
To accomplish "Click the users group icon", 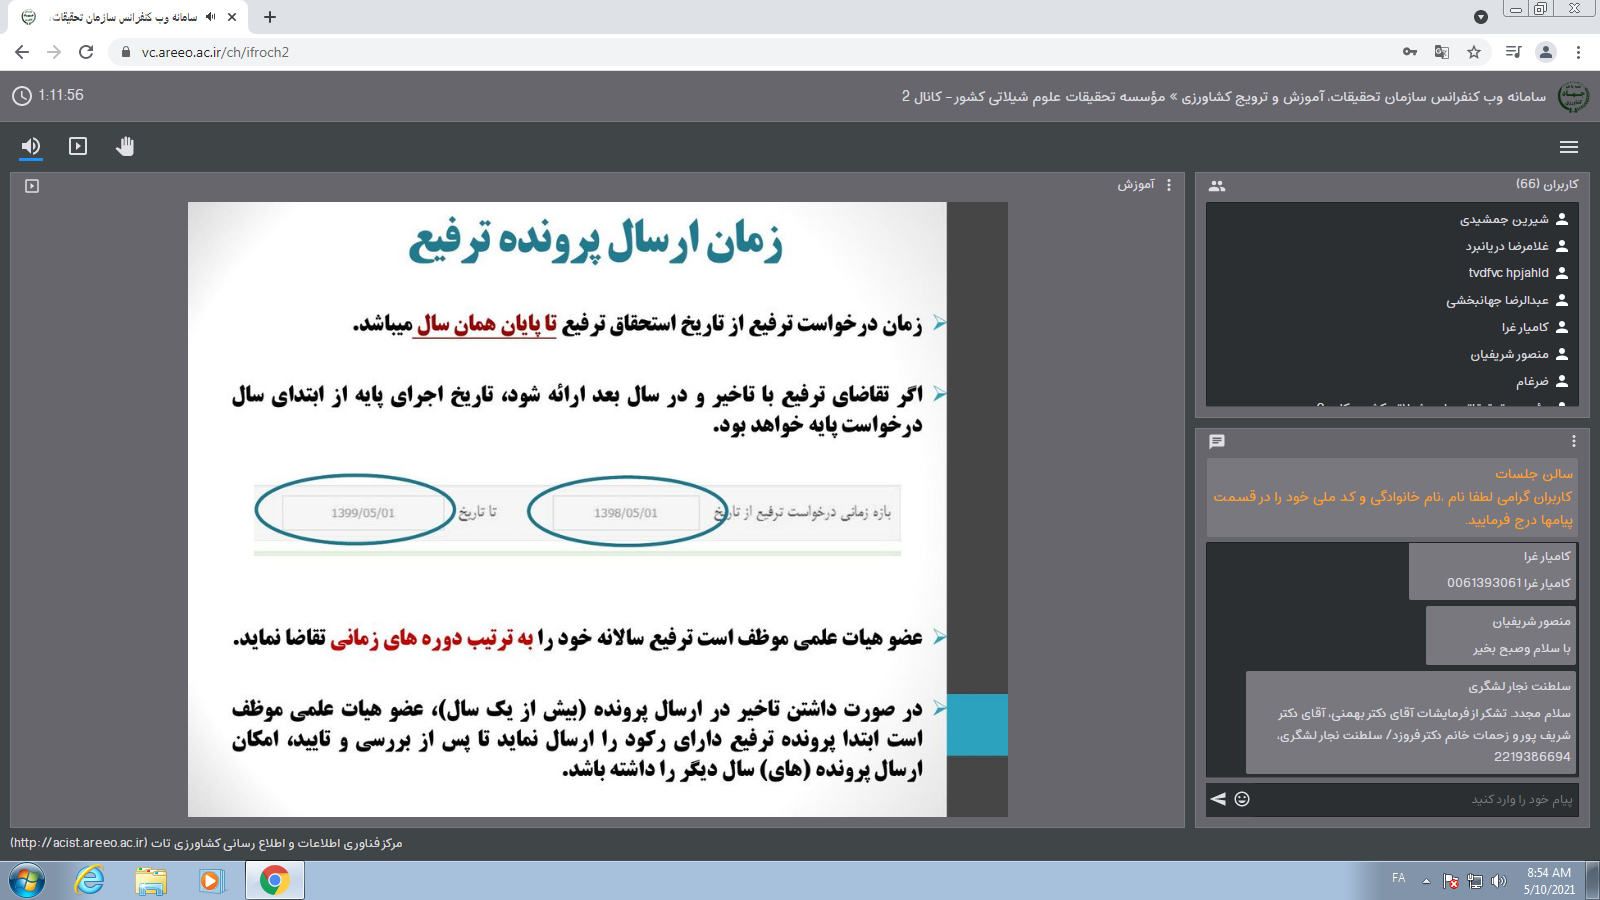I will point(1217,186).
